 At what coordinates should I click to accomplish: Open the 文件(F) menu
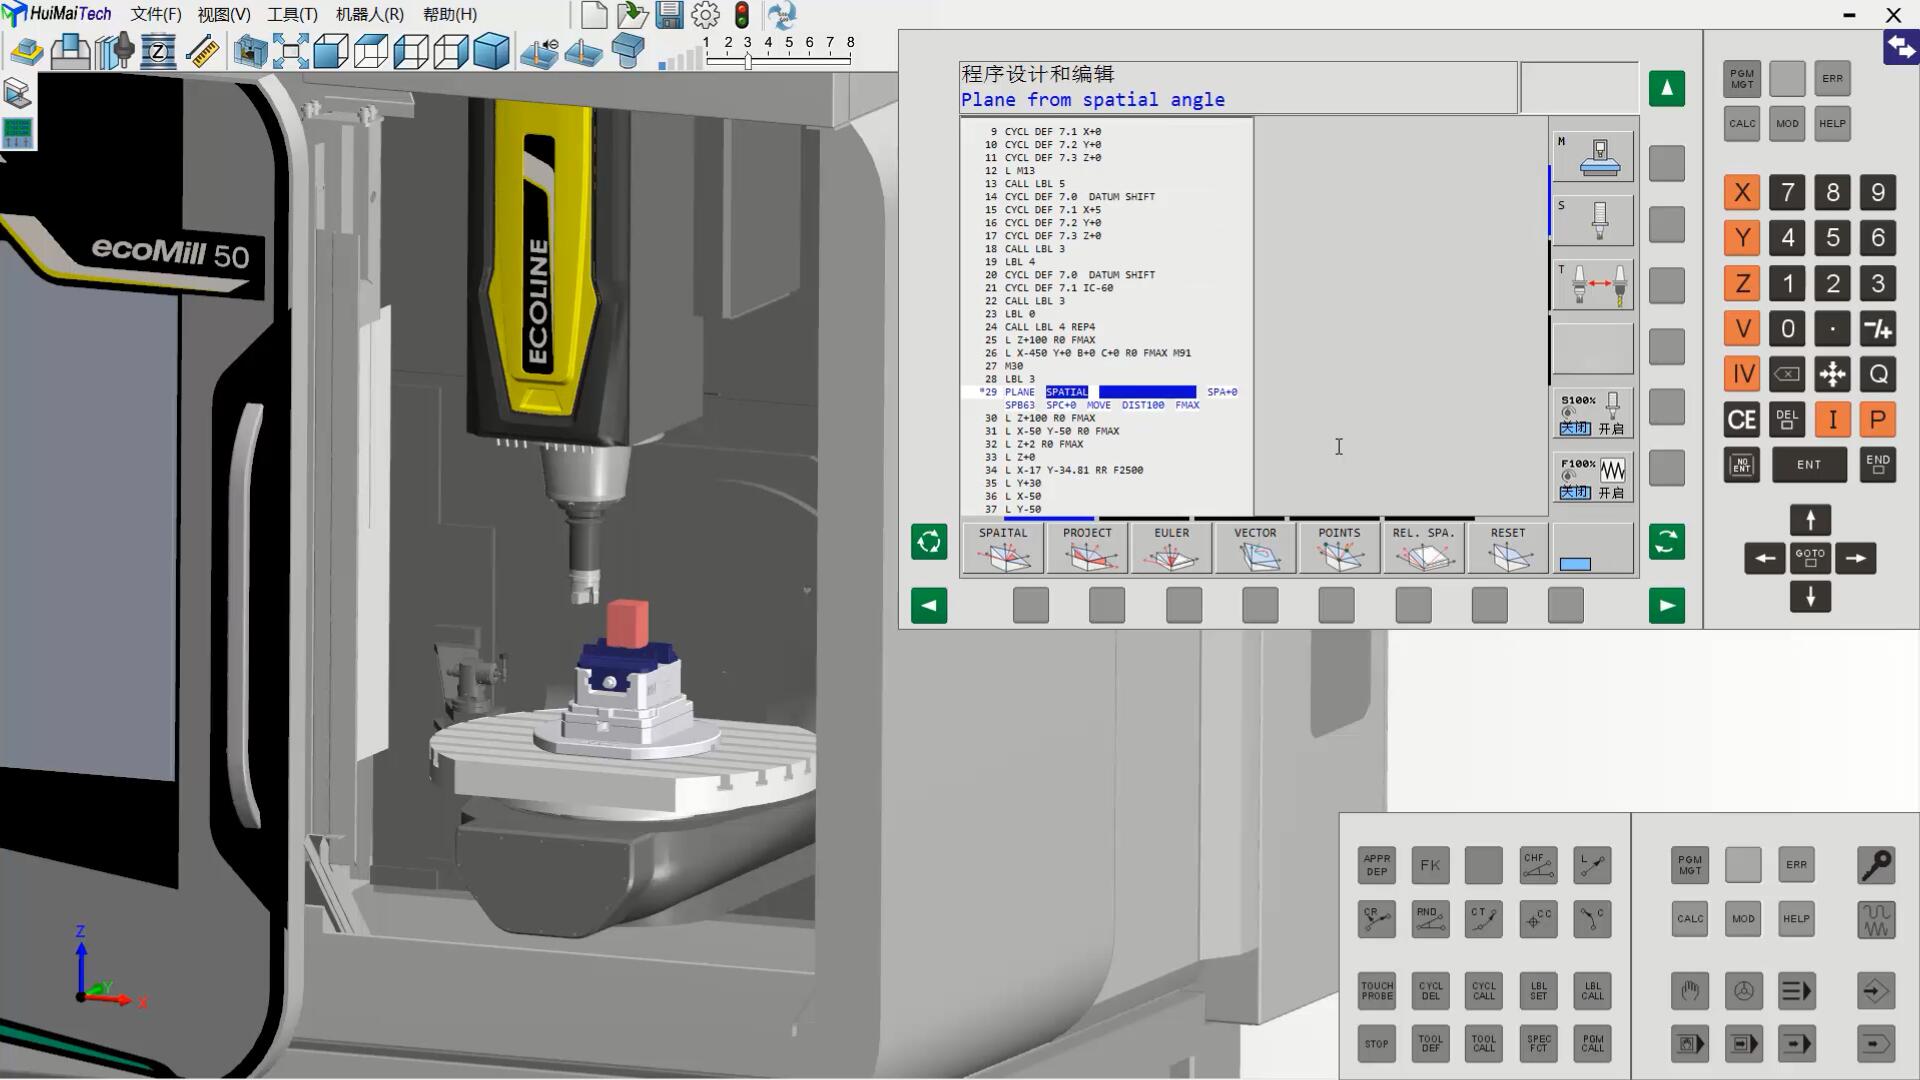click(x=155, y=14)
